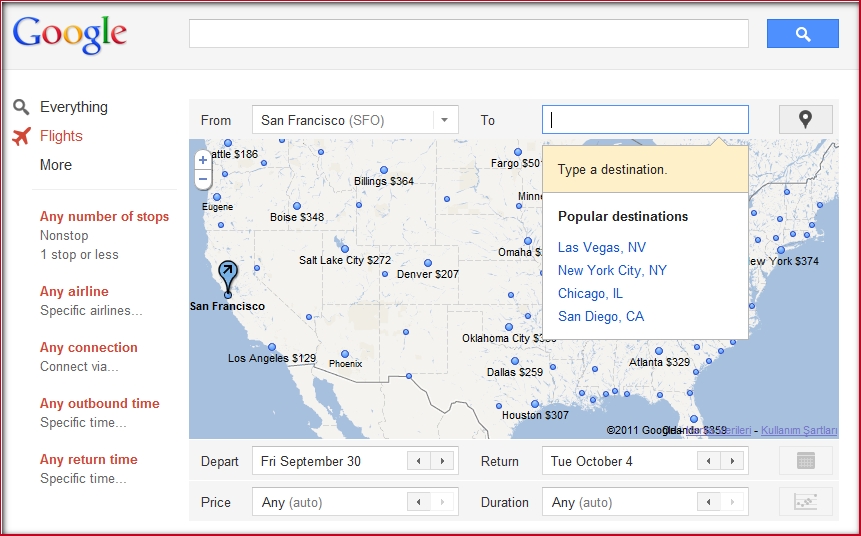Choose Any number of stops filter
The width and height of the screenshot is (861, 536).
(x=104, y=216)
